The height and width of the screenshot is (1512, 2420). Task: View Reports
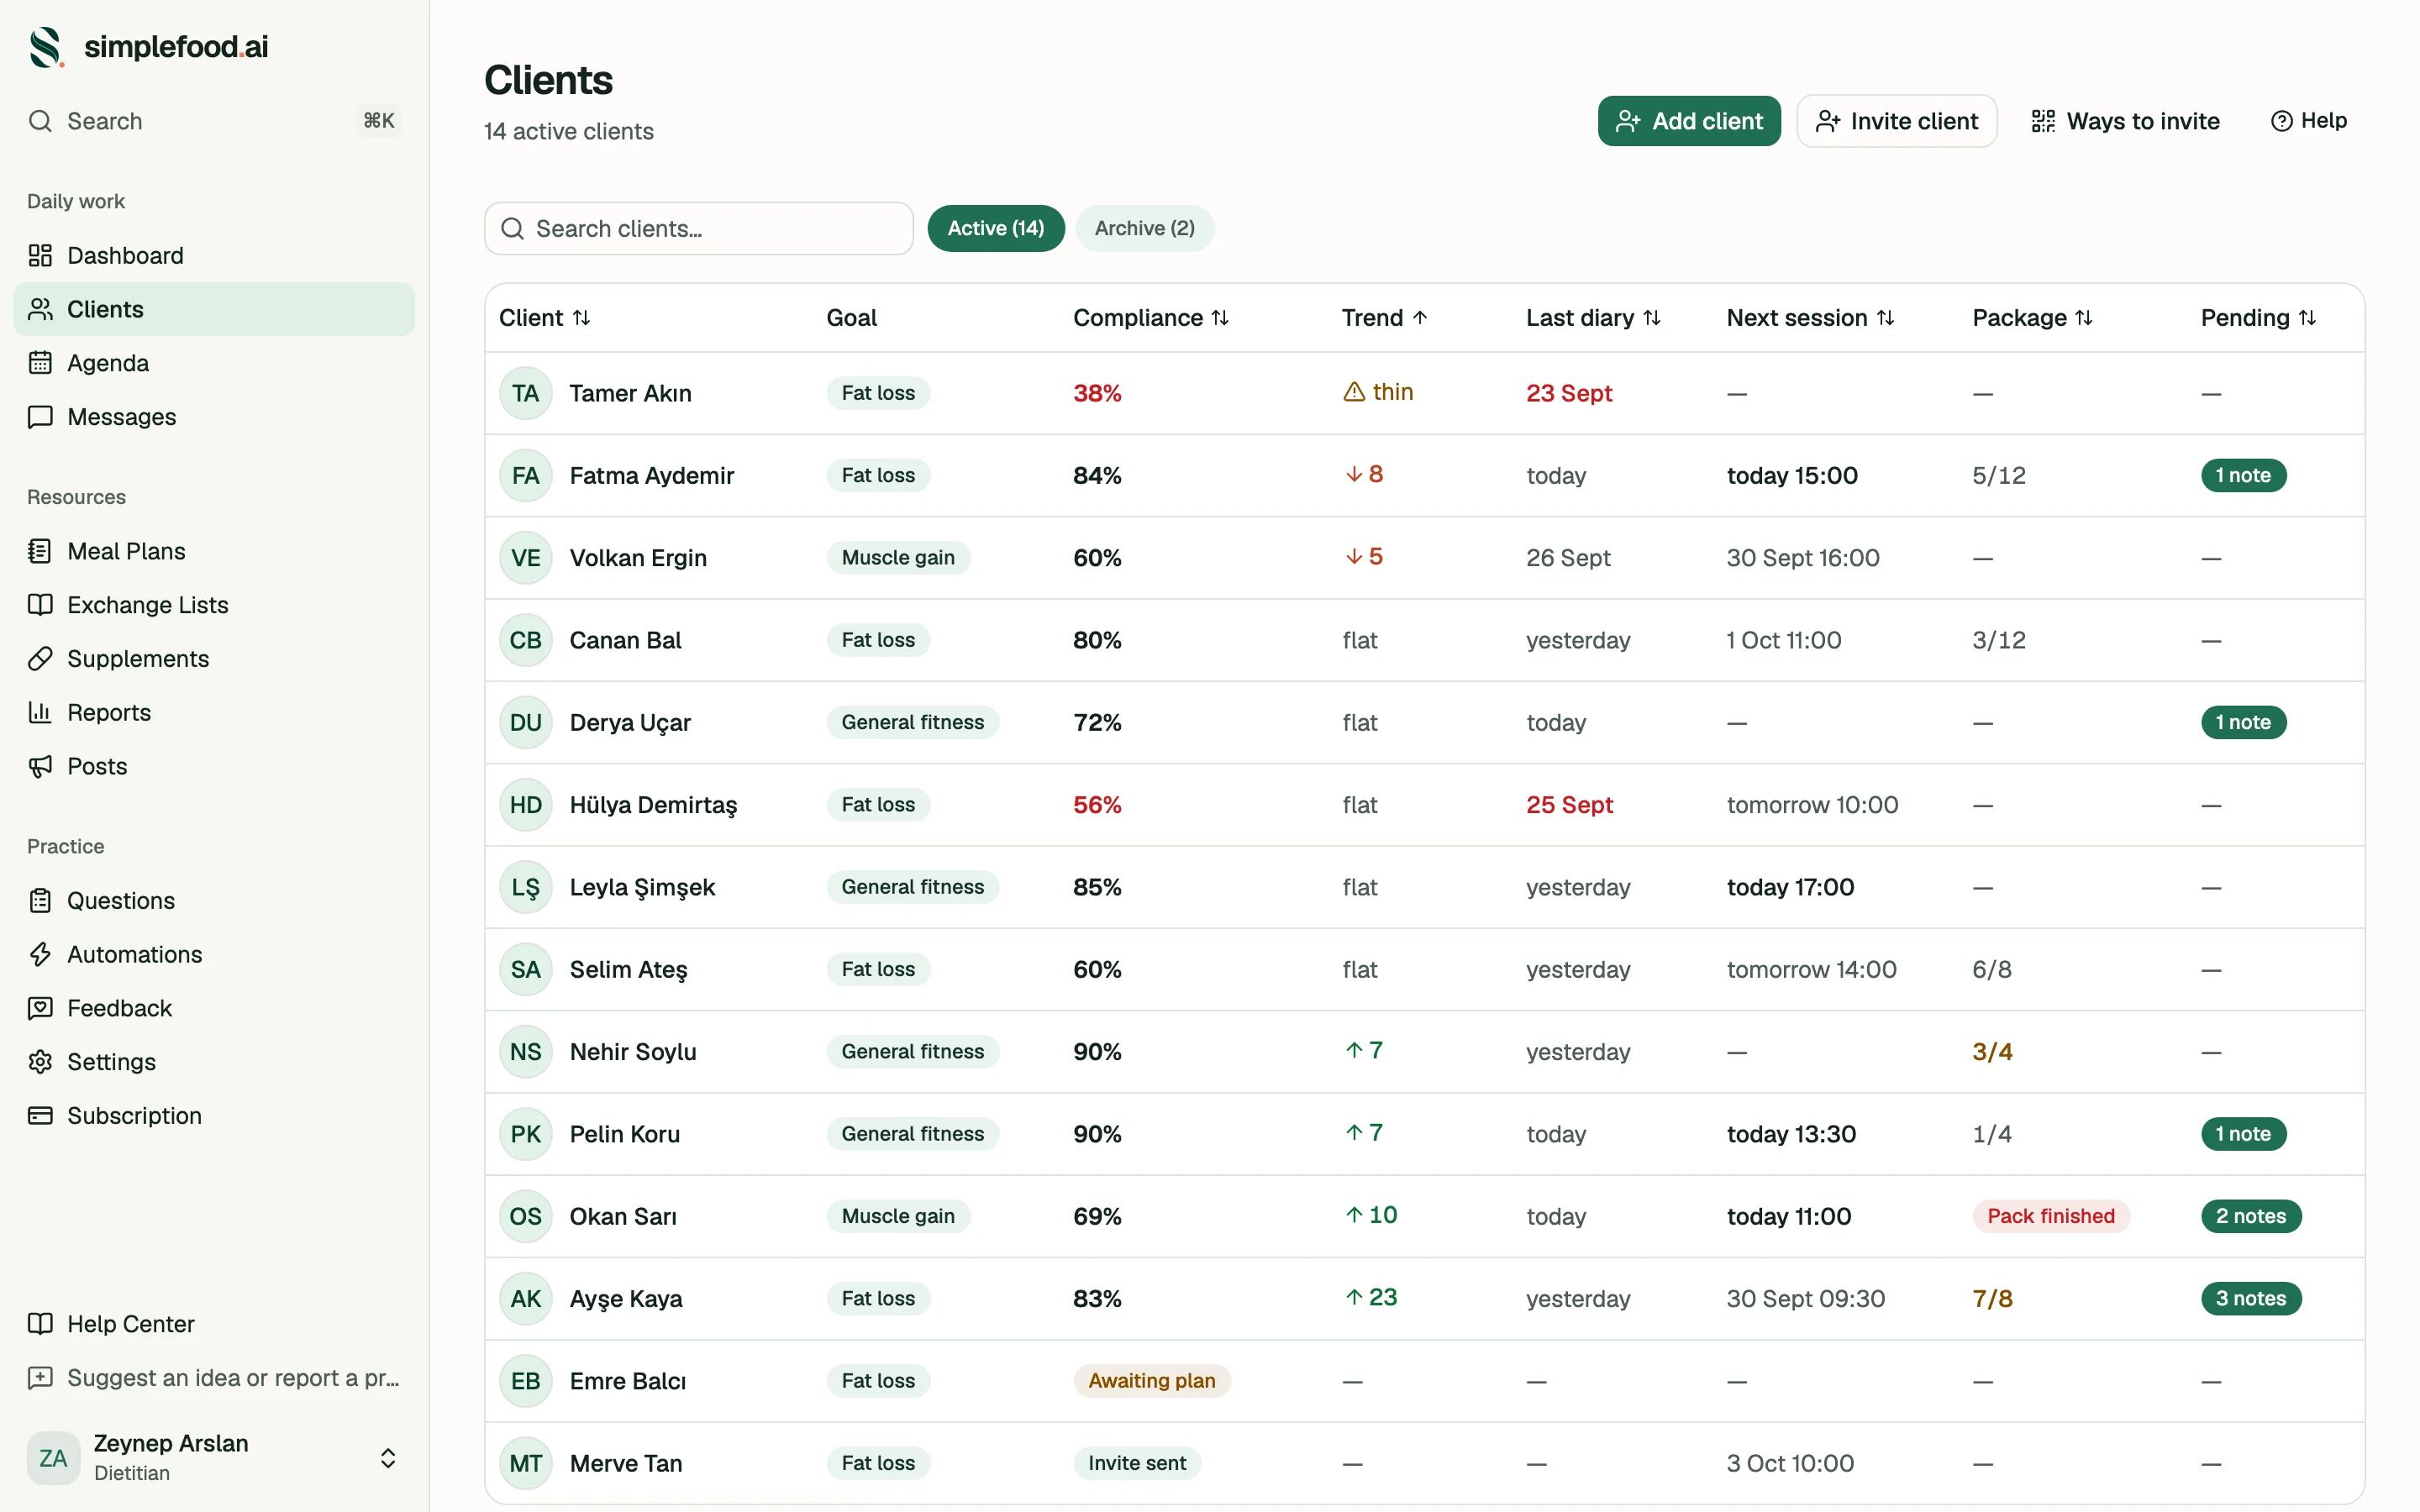coord(213,713)
